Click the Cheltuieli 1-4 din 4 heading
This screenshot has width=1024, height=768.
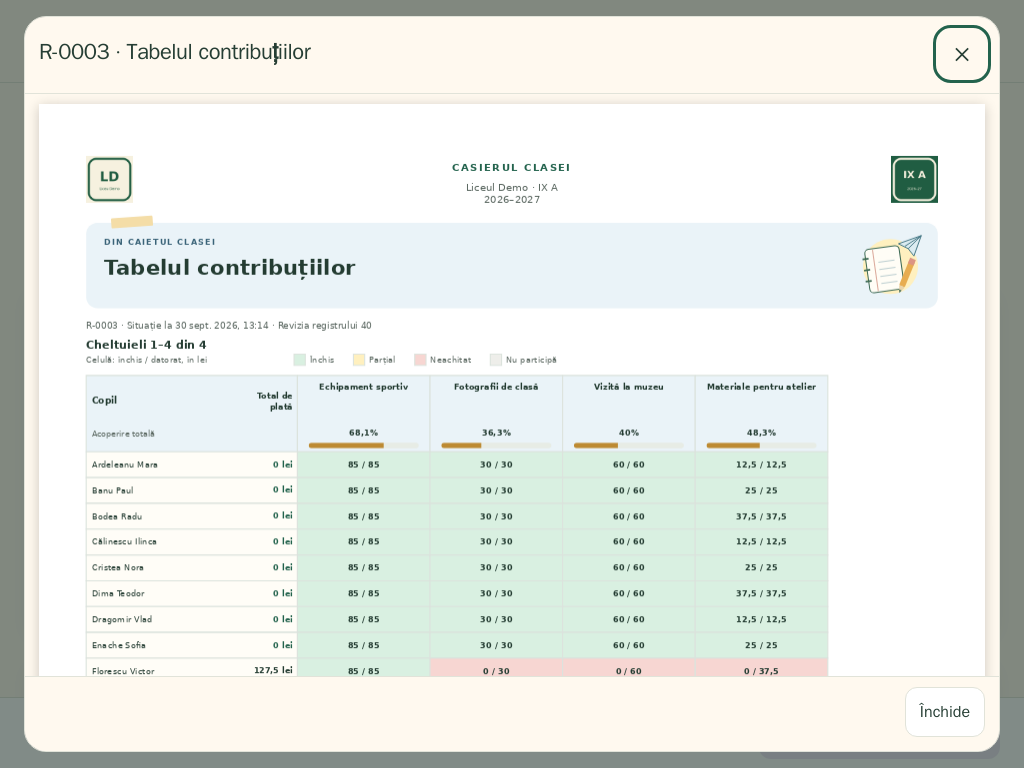point(146,345)
